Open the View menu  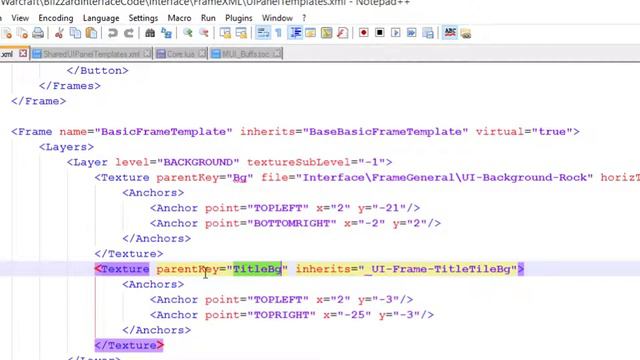(x=20, y=18)
